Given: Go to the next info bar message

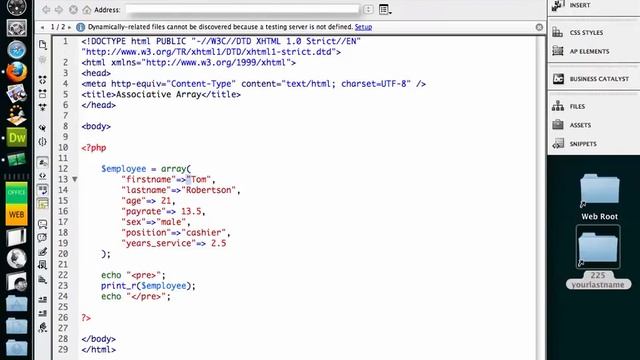Looking at the screenshot, I should click(x=69, y=27).
